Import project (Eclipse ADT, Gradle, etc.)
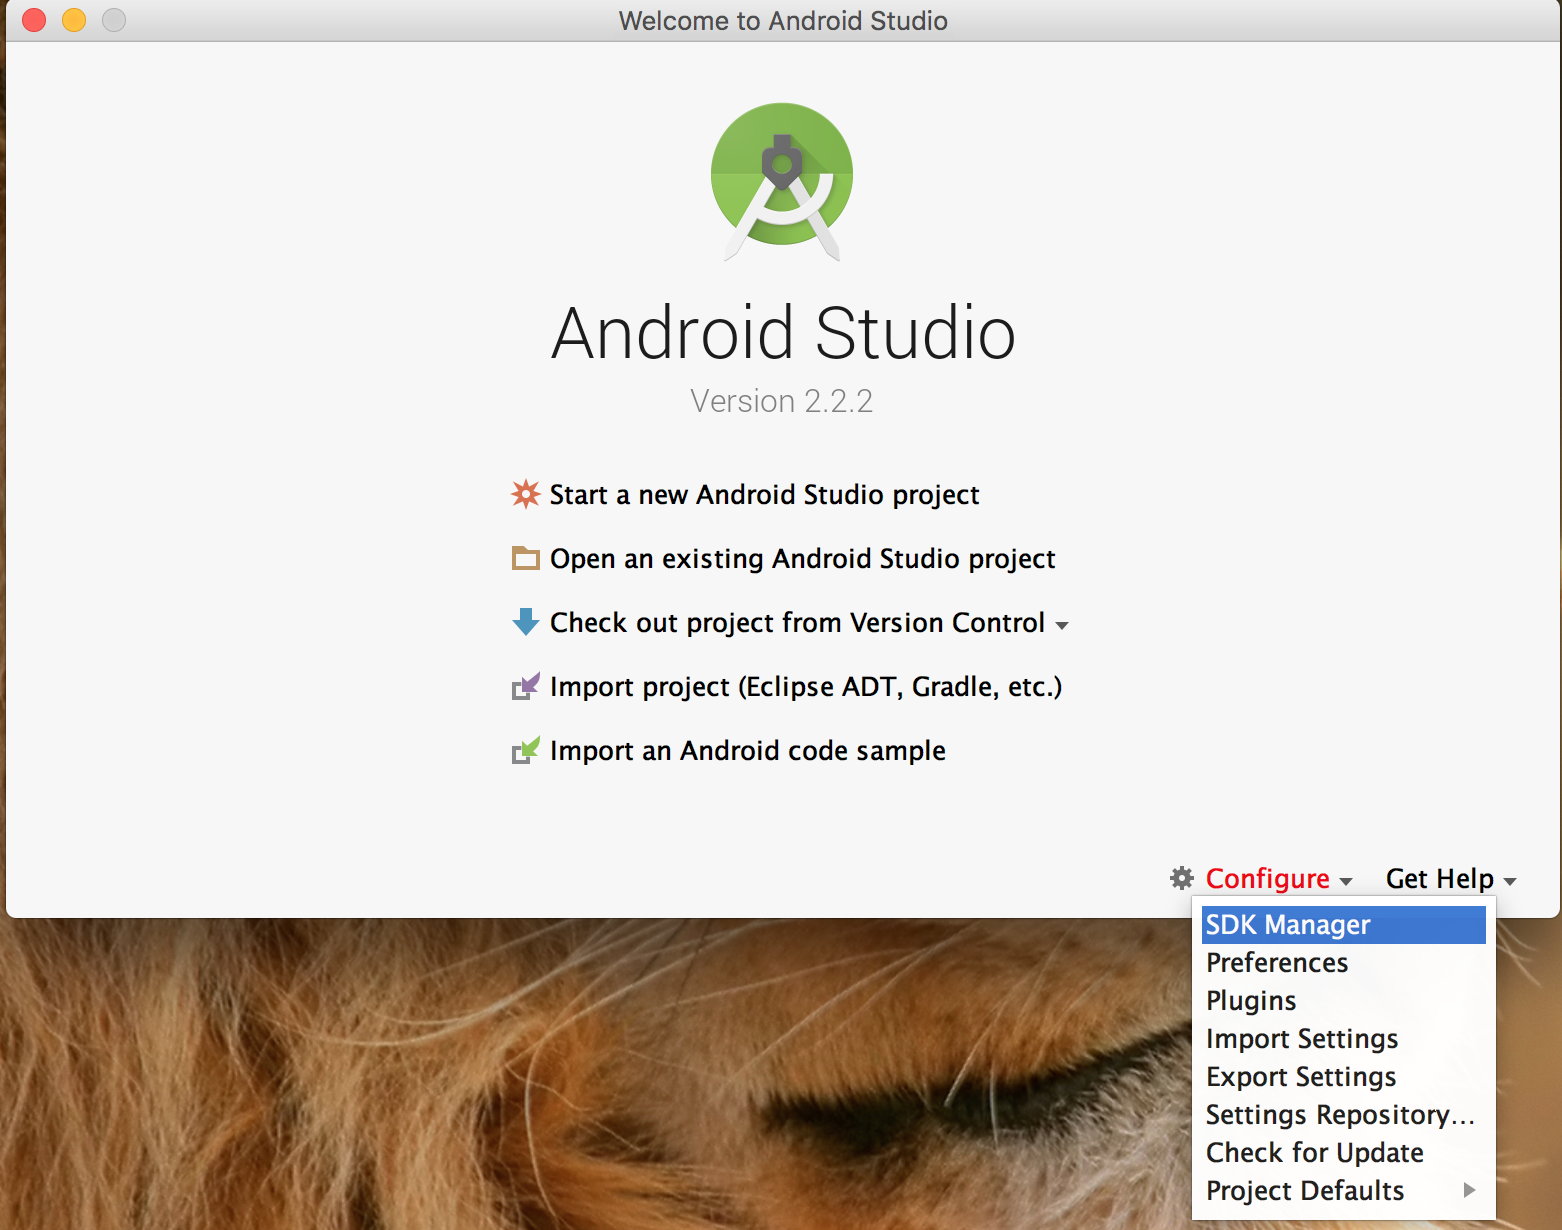The width and height of the screenshot is (1562, 1230). click(806, 686)
